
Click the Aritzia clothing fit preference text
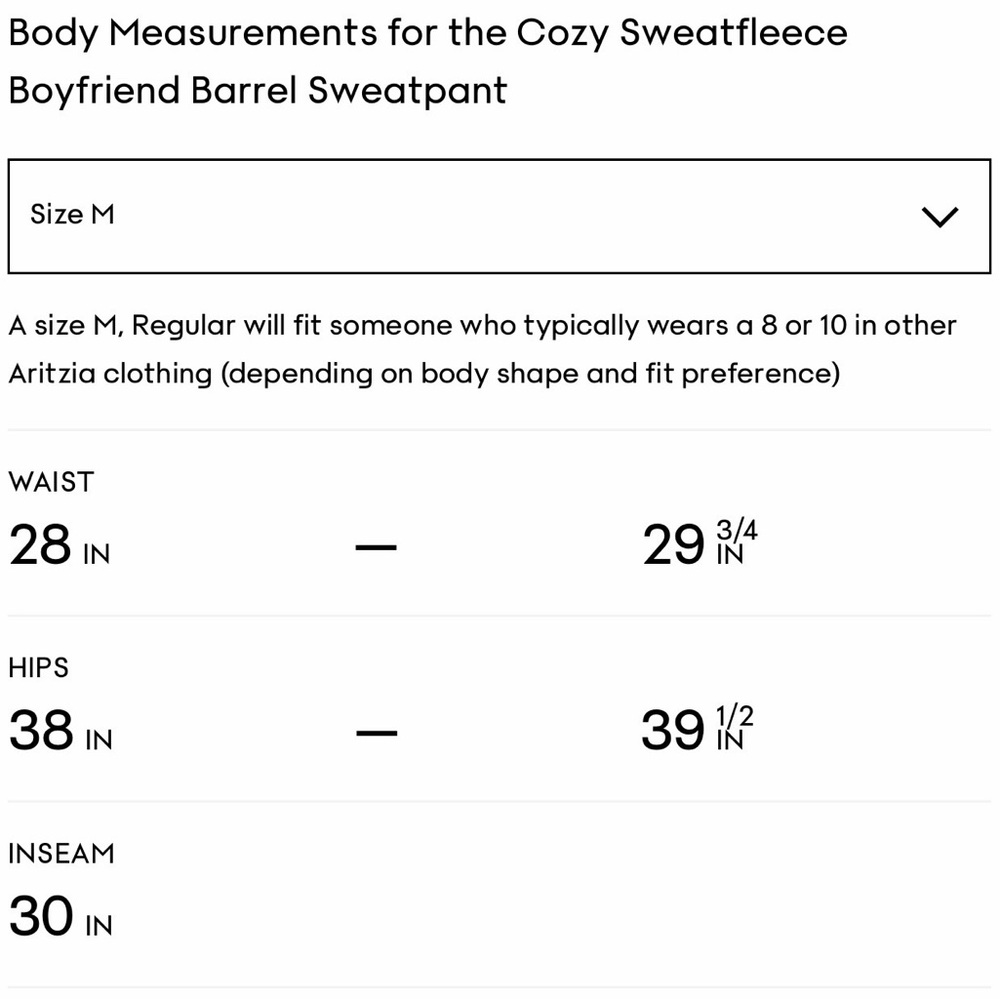pyautogui.click(x=424, y=374)
